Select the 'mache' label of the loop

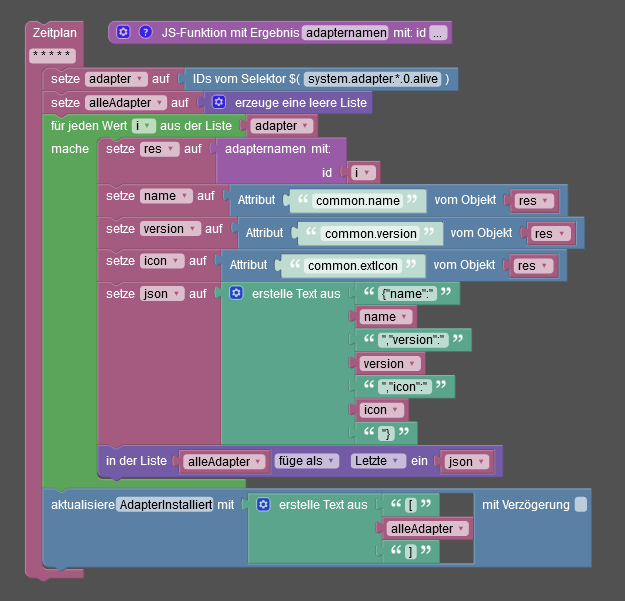[70, 149]
